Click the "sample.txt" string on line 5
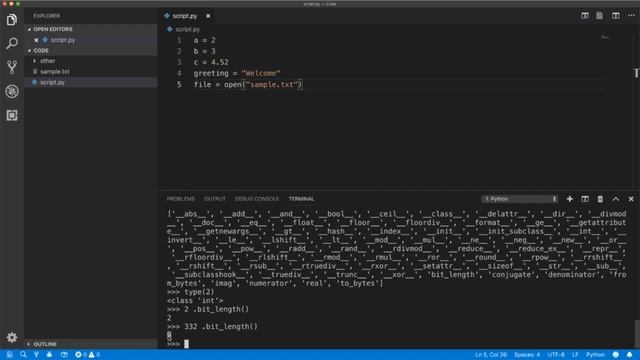The image size is (640, 360). coord(271,84)
